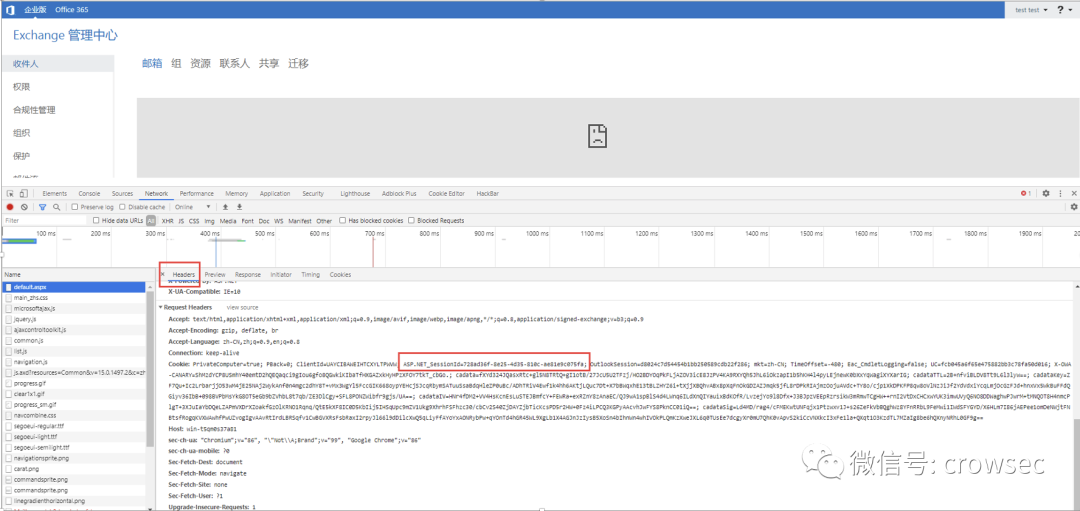The height and width of the screenshot is (511, 1080).
Task: Filter requests by WS type
Action: tap(279, 221)
